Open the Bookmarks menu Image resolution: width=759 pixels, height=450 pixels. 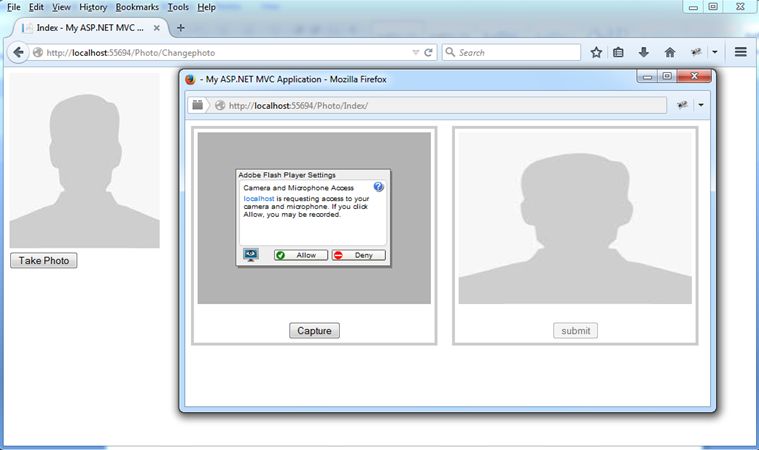click(137, 7)
